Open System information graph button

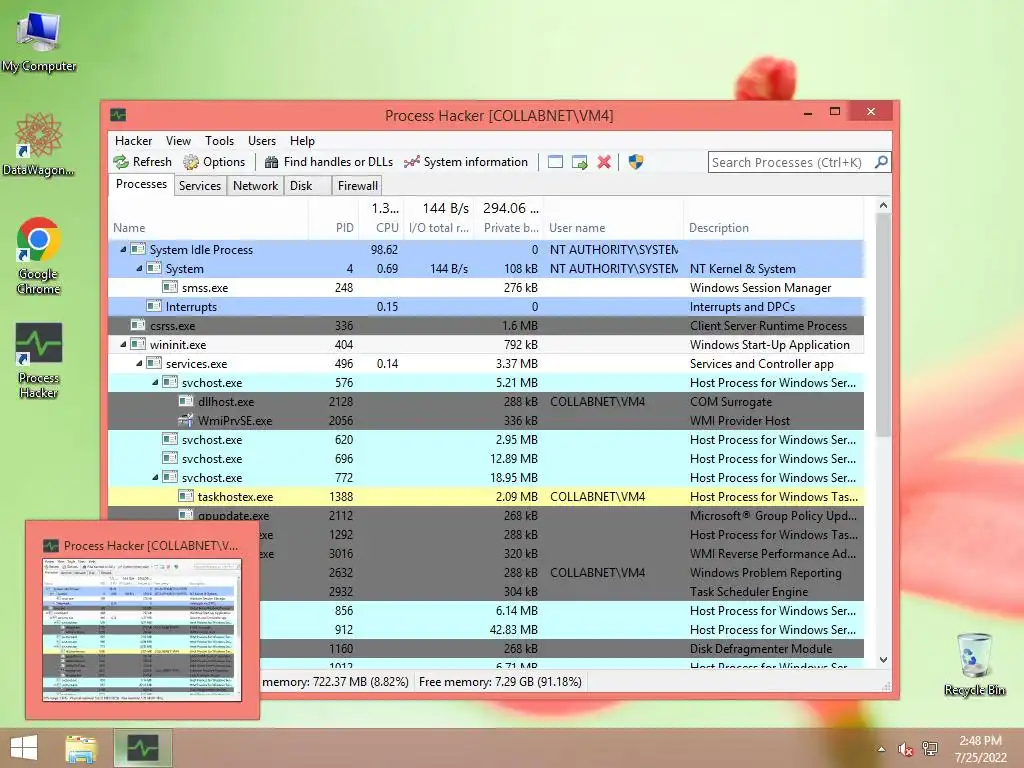pyautogui.click(x=466, y=162)
